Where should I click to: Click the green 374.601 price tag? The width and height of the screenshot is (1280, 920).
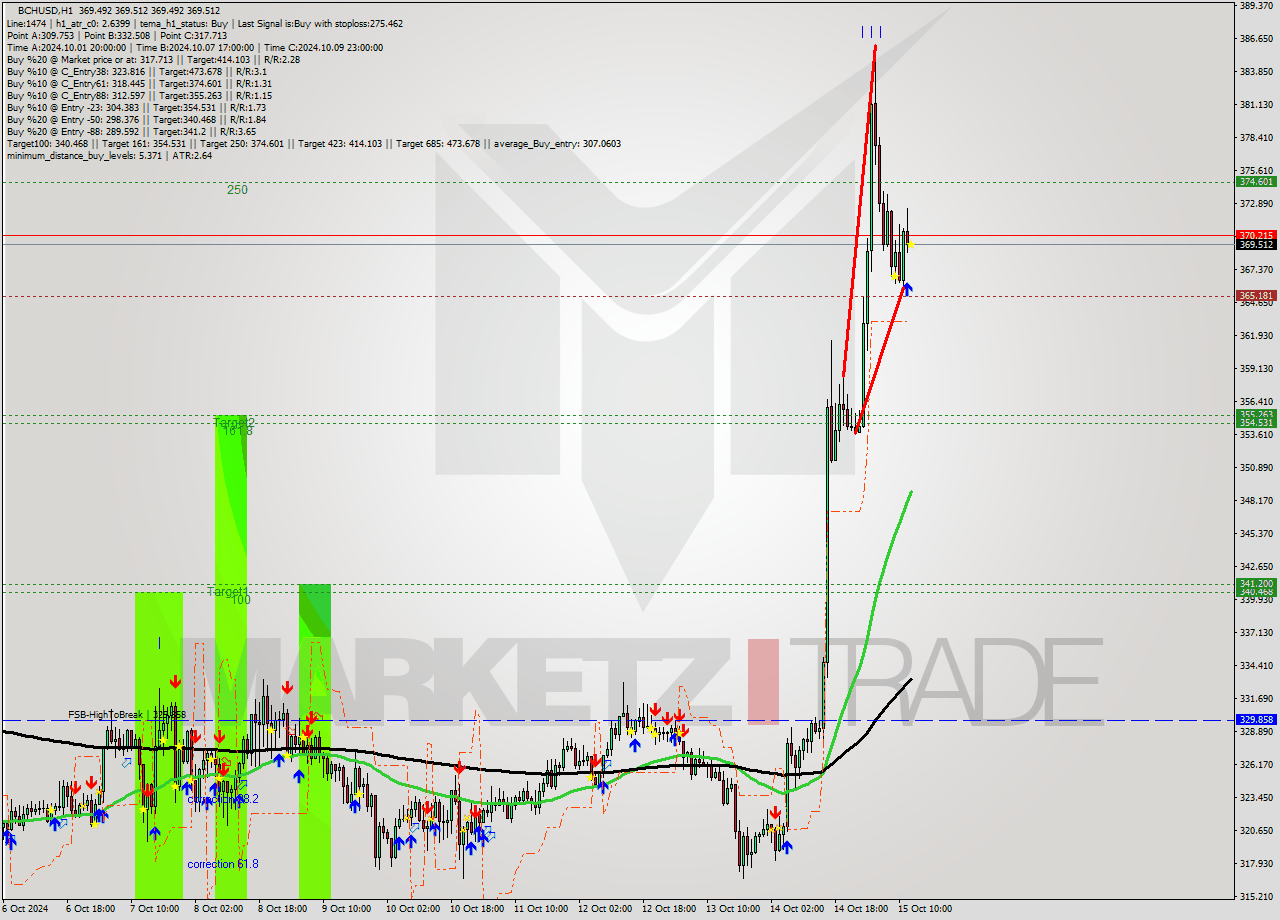coord(1256,182)
